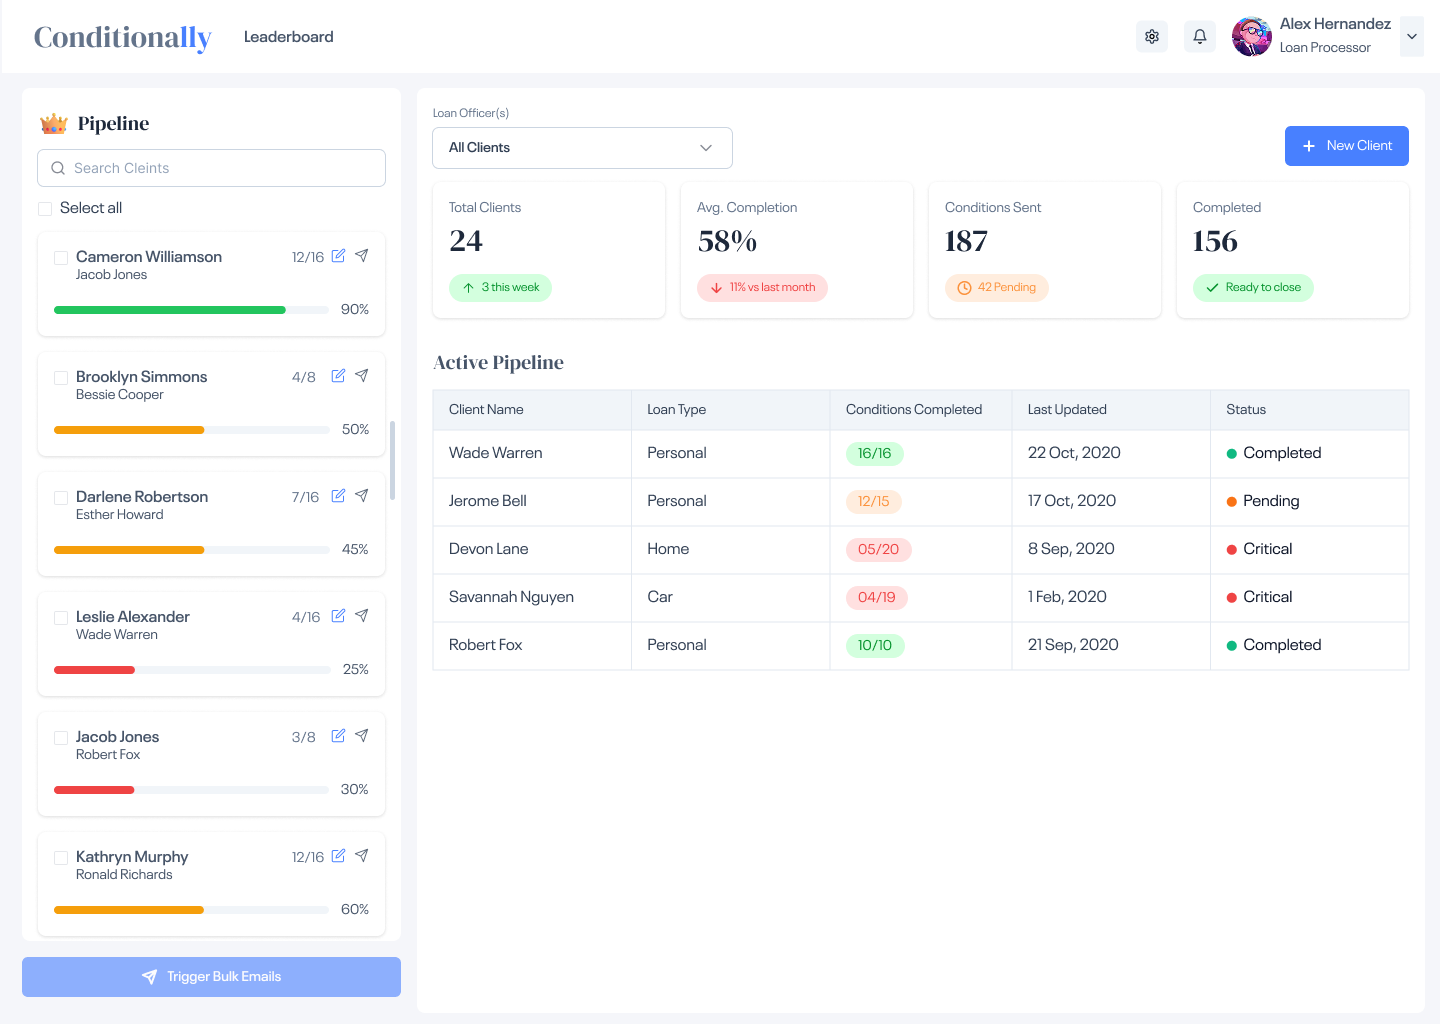Click the Search Clients input field
Image resolution: width=1440 pixels, height=1024 pixels.
click(210, 168)
